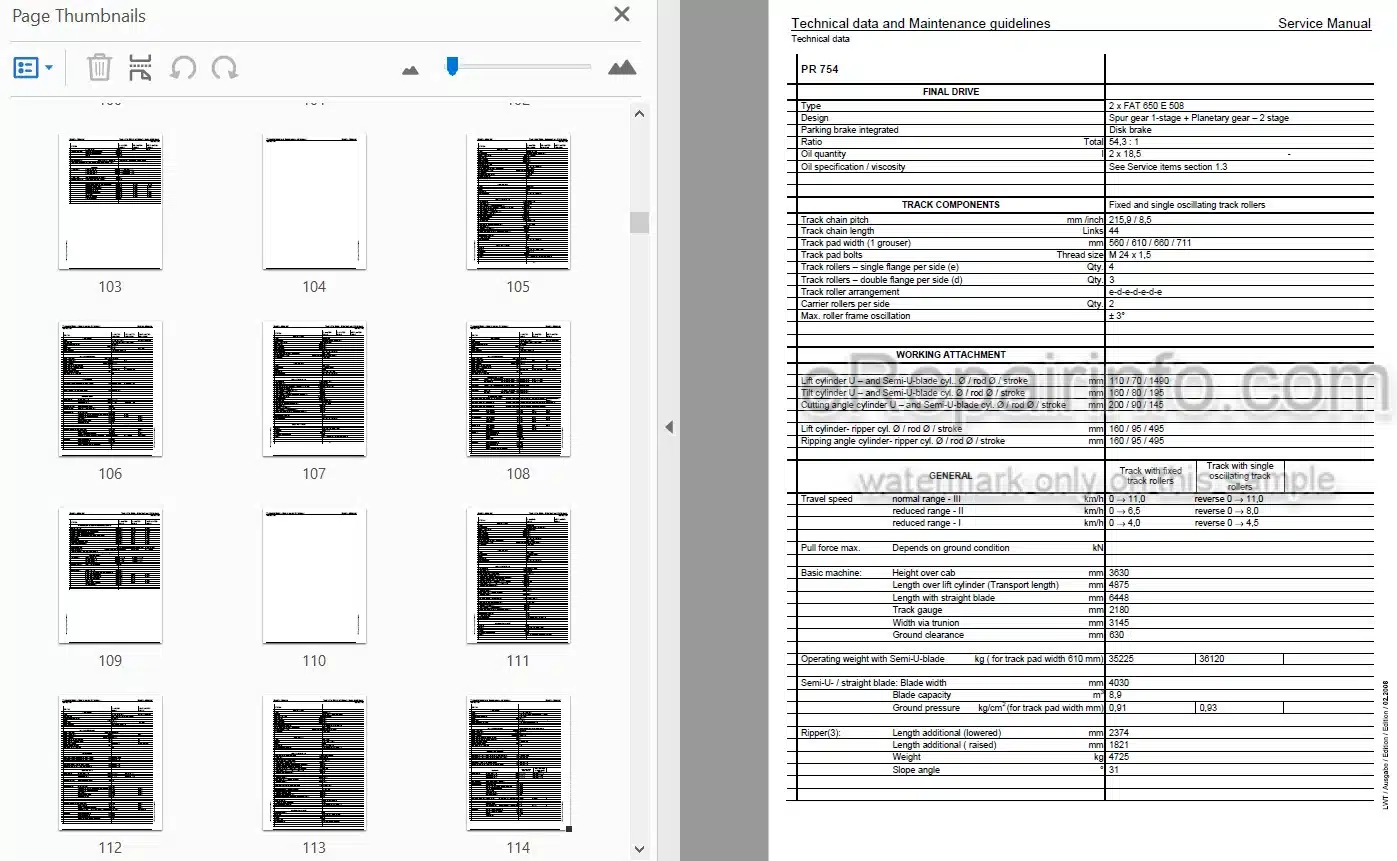1397x861 pixels.
Task: Select blank page thumbnail 110
Action: tap(314, 576)
